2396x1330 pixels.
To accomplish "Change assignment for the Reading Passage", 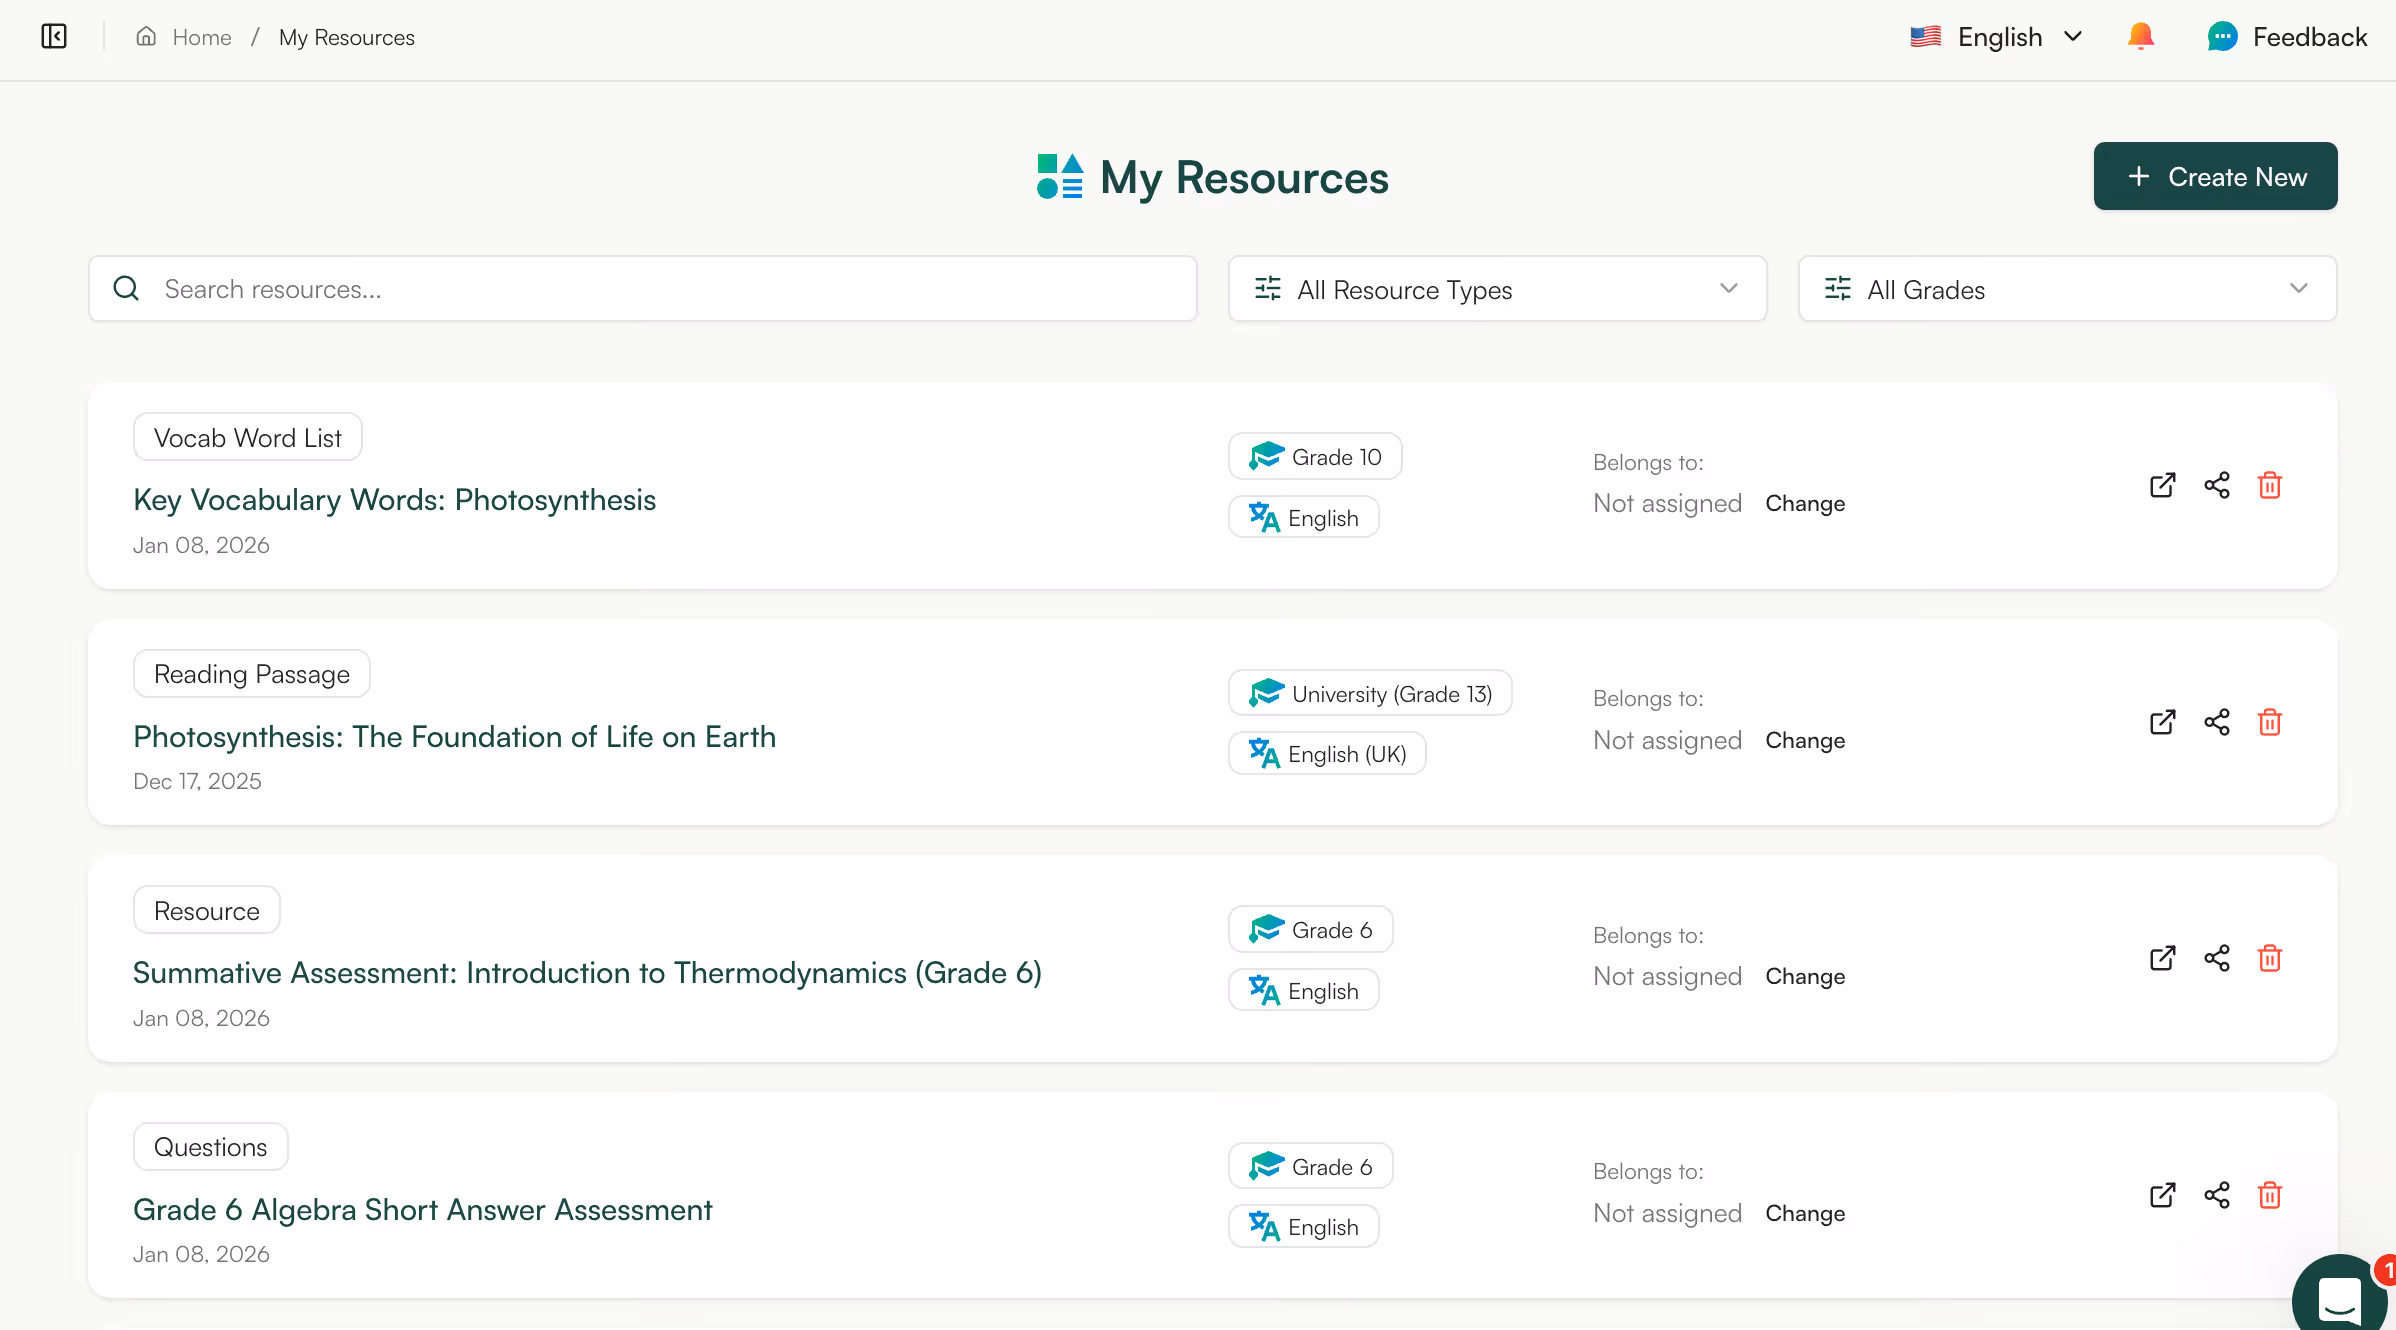I will point(1805,740).
